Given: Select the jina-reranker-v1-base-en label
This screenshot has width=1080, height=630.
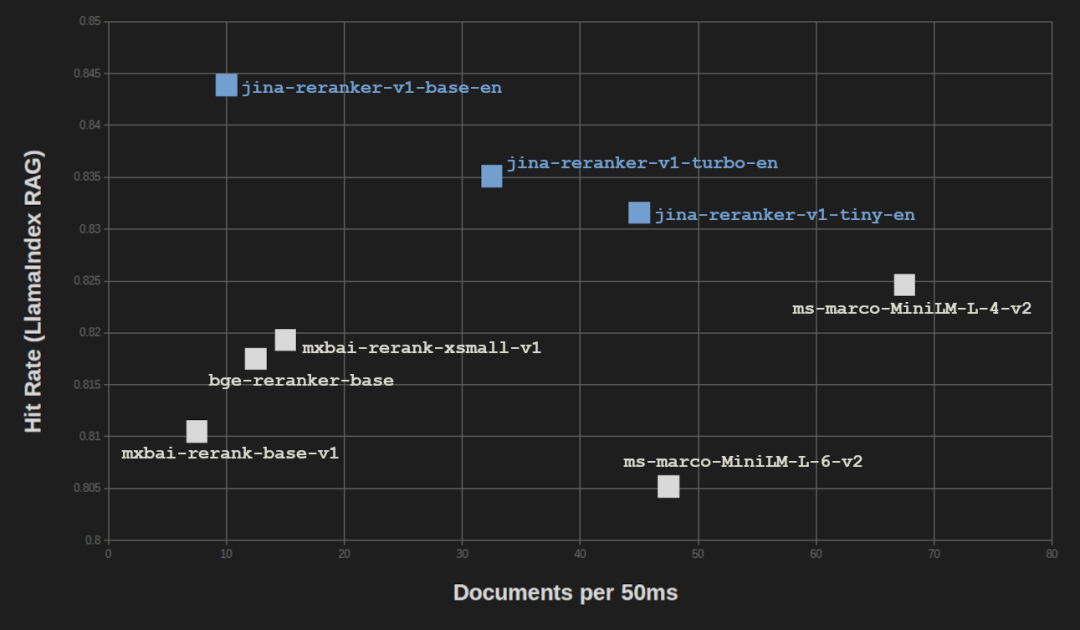Looking at the screenshot, I should (372, 88).
